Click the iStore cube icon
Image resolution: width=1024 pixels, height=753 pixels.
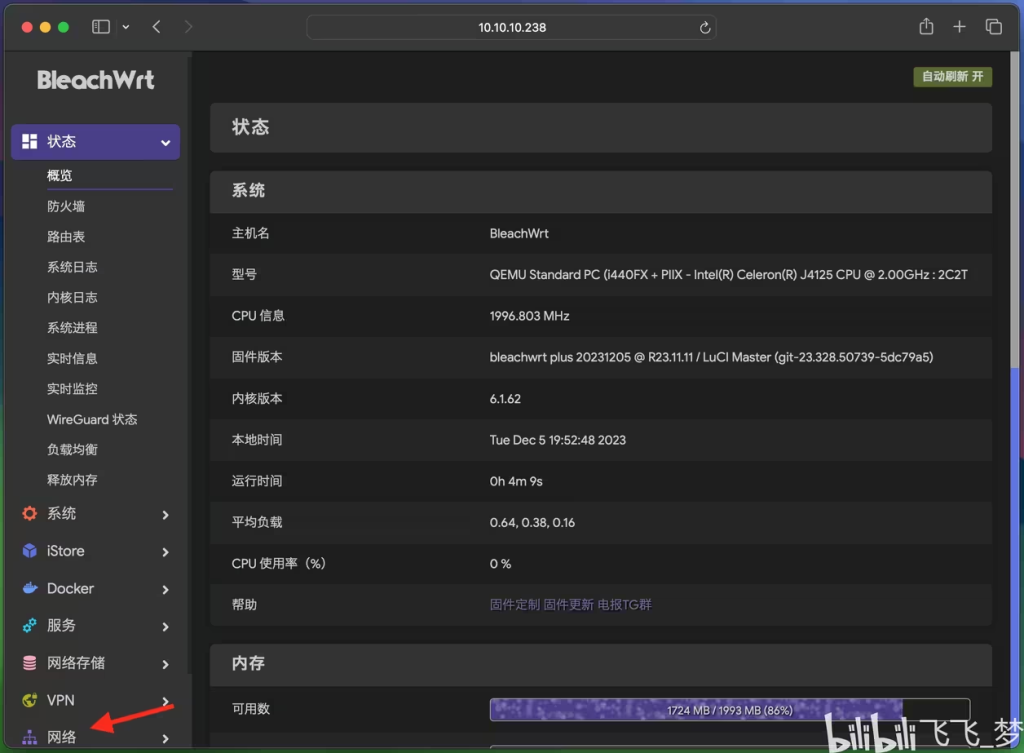coord(29,551)
